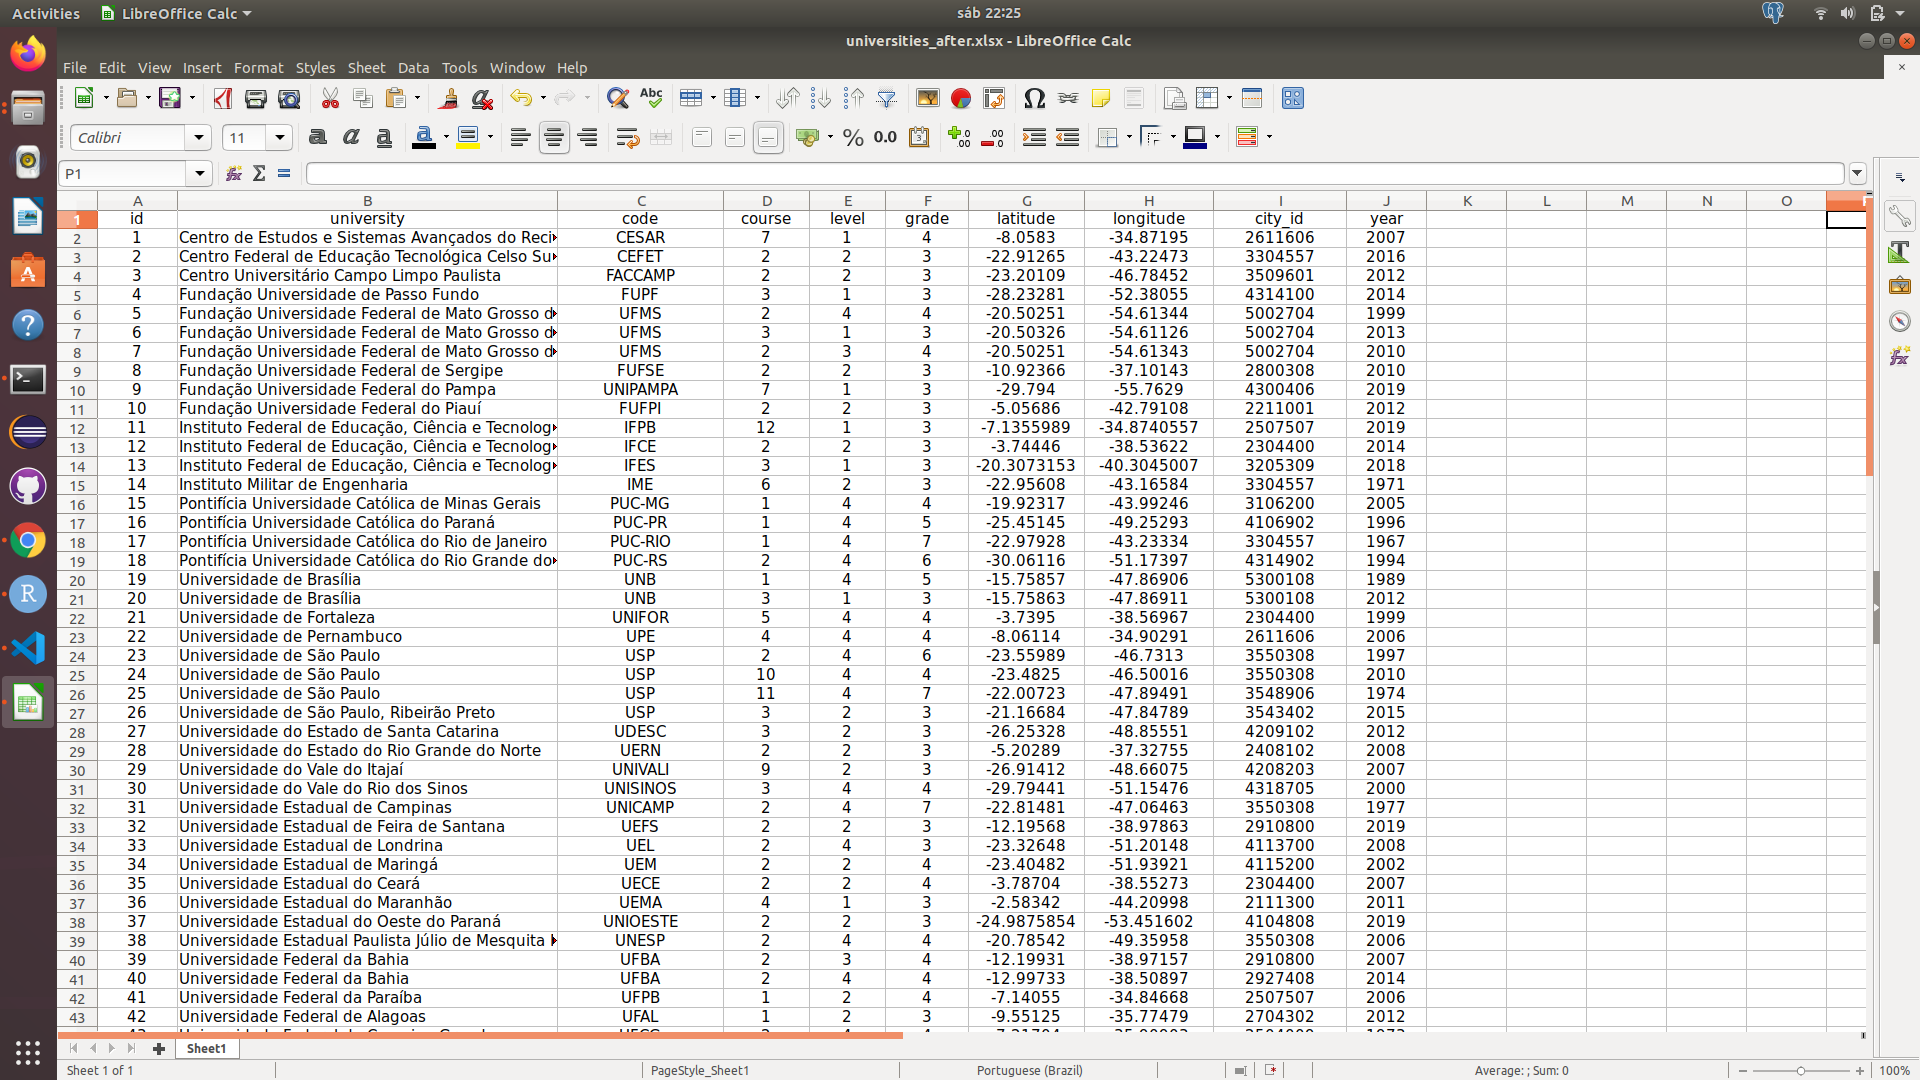1920x1080 pixels.
Task: Apply currency number format
Action: point(806,137)
